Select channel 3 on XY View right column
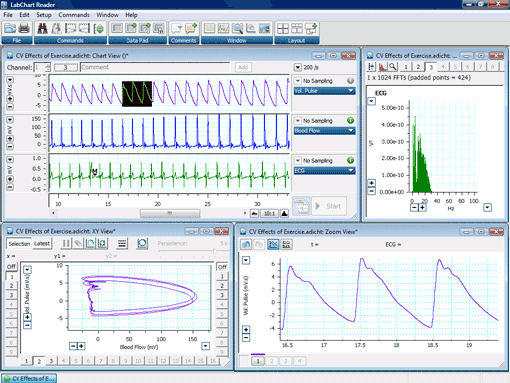Image resolution: width=510 pixels, height=383 pixels. tap(222, 295)
